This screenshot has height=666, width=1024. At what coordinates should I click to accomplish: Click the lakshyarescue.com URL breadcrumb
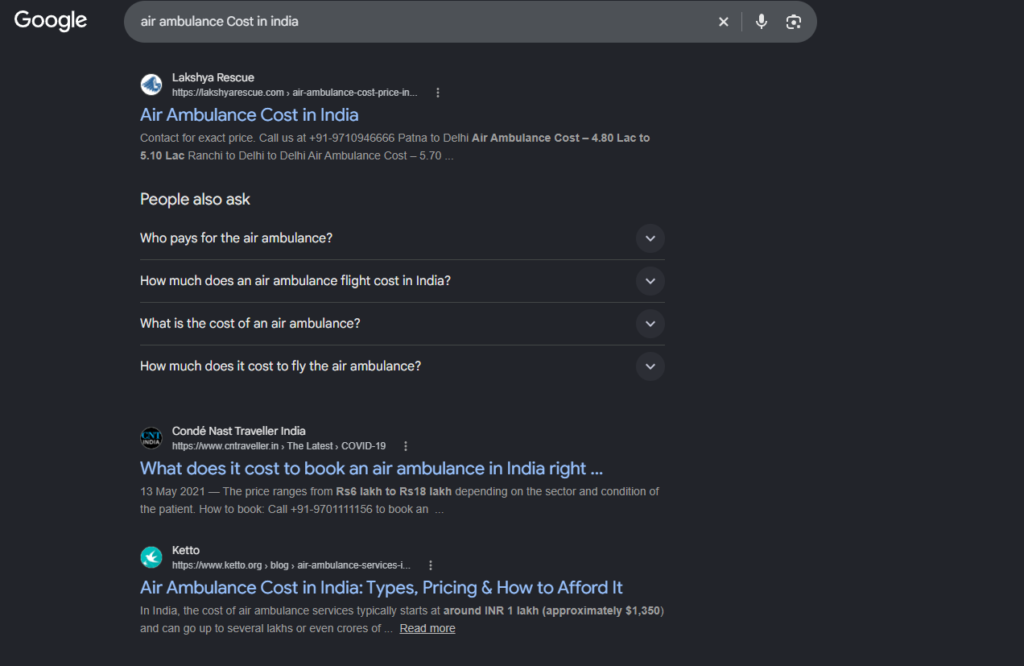[295, 93]
